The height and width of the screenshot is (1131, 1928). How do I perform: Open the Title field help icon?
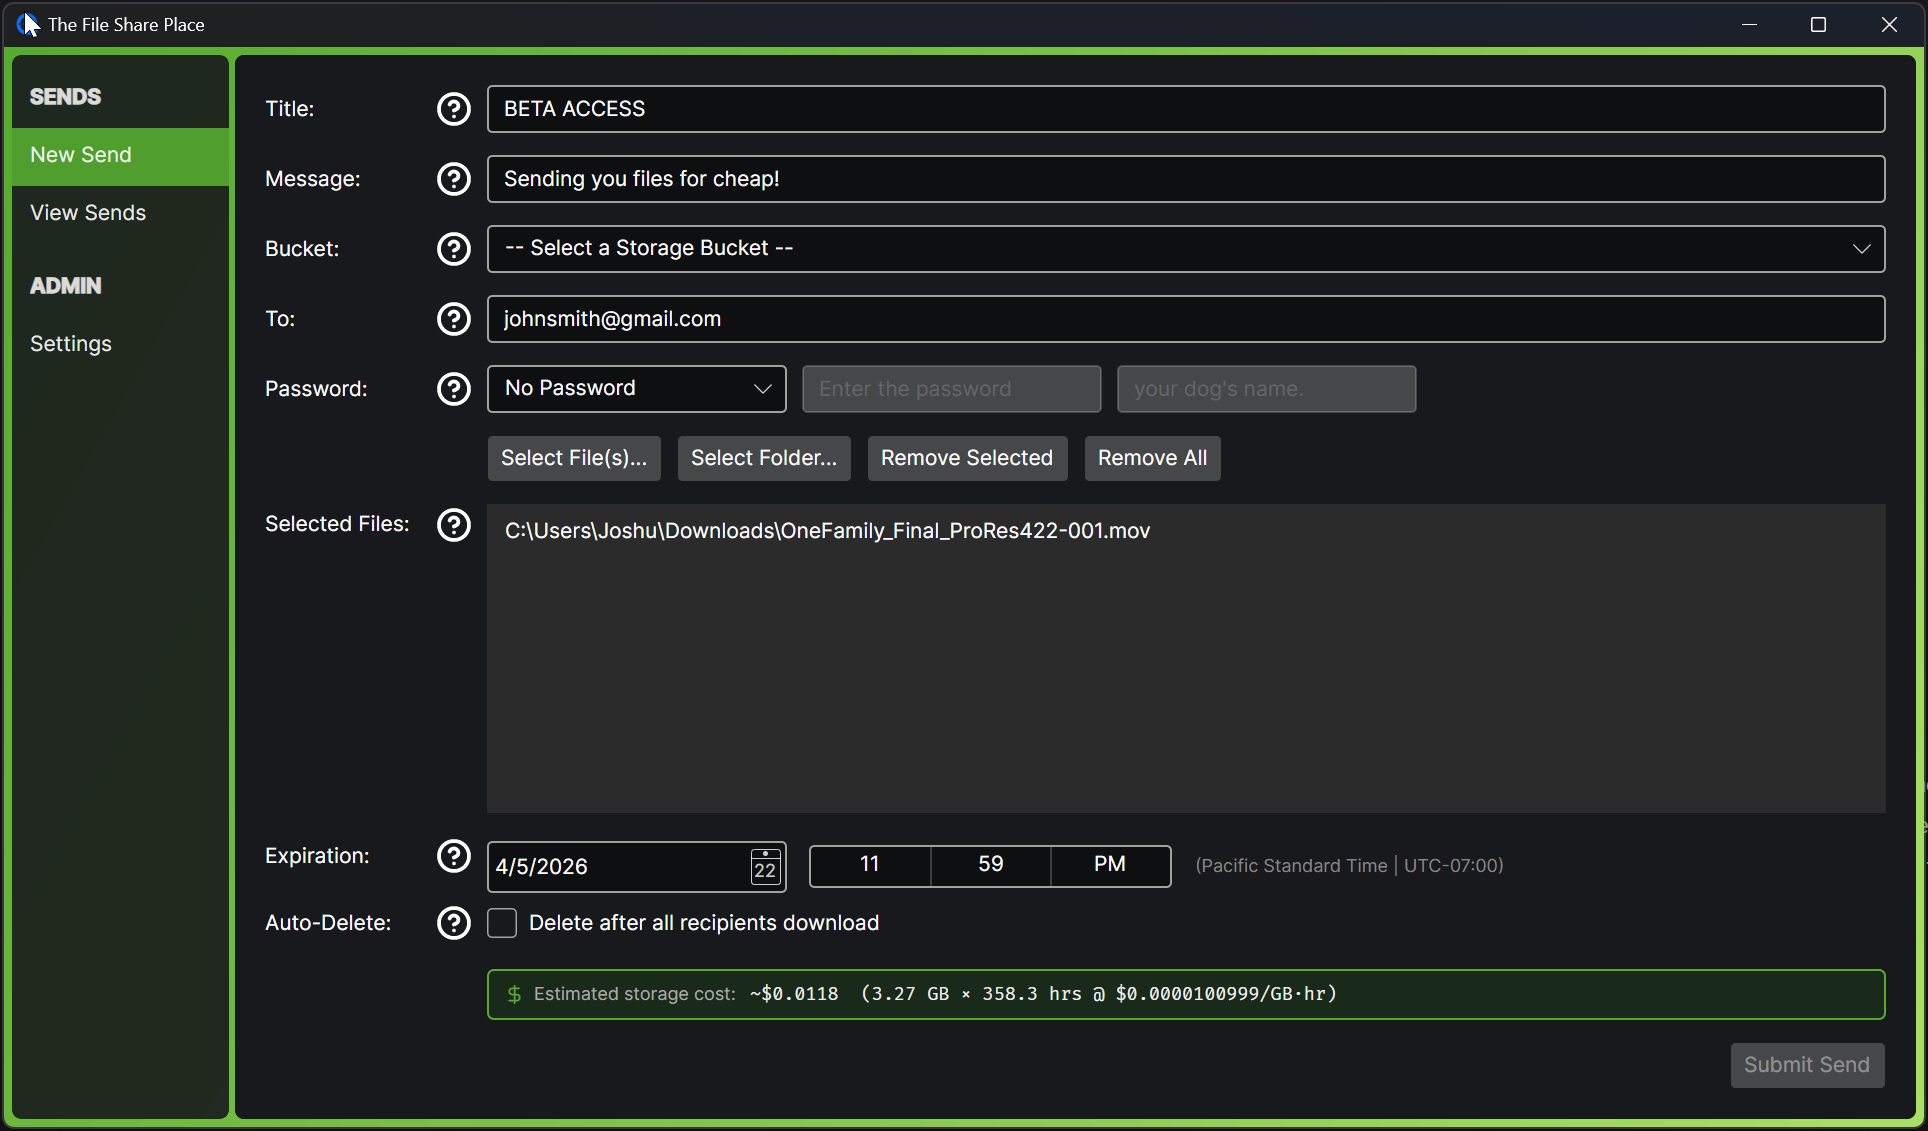454,109
